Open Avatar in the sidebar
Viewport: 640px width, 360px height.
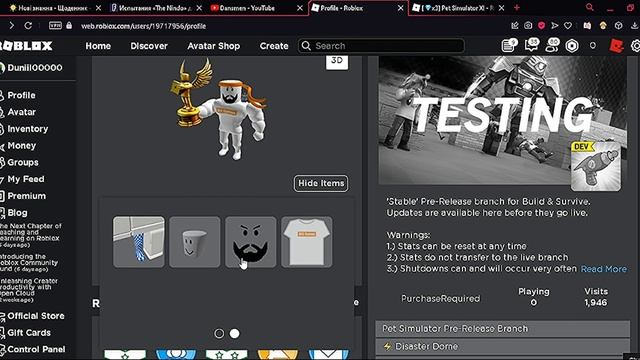[x=21, y=112]
